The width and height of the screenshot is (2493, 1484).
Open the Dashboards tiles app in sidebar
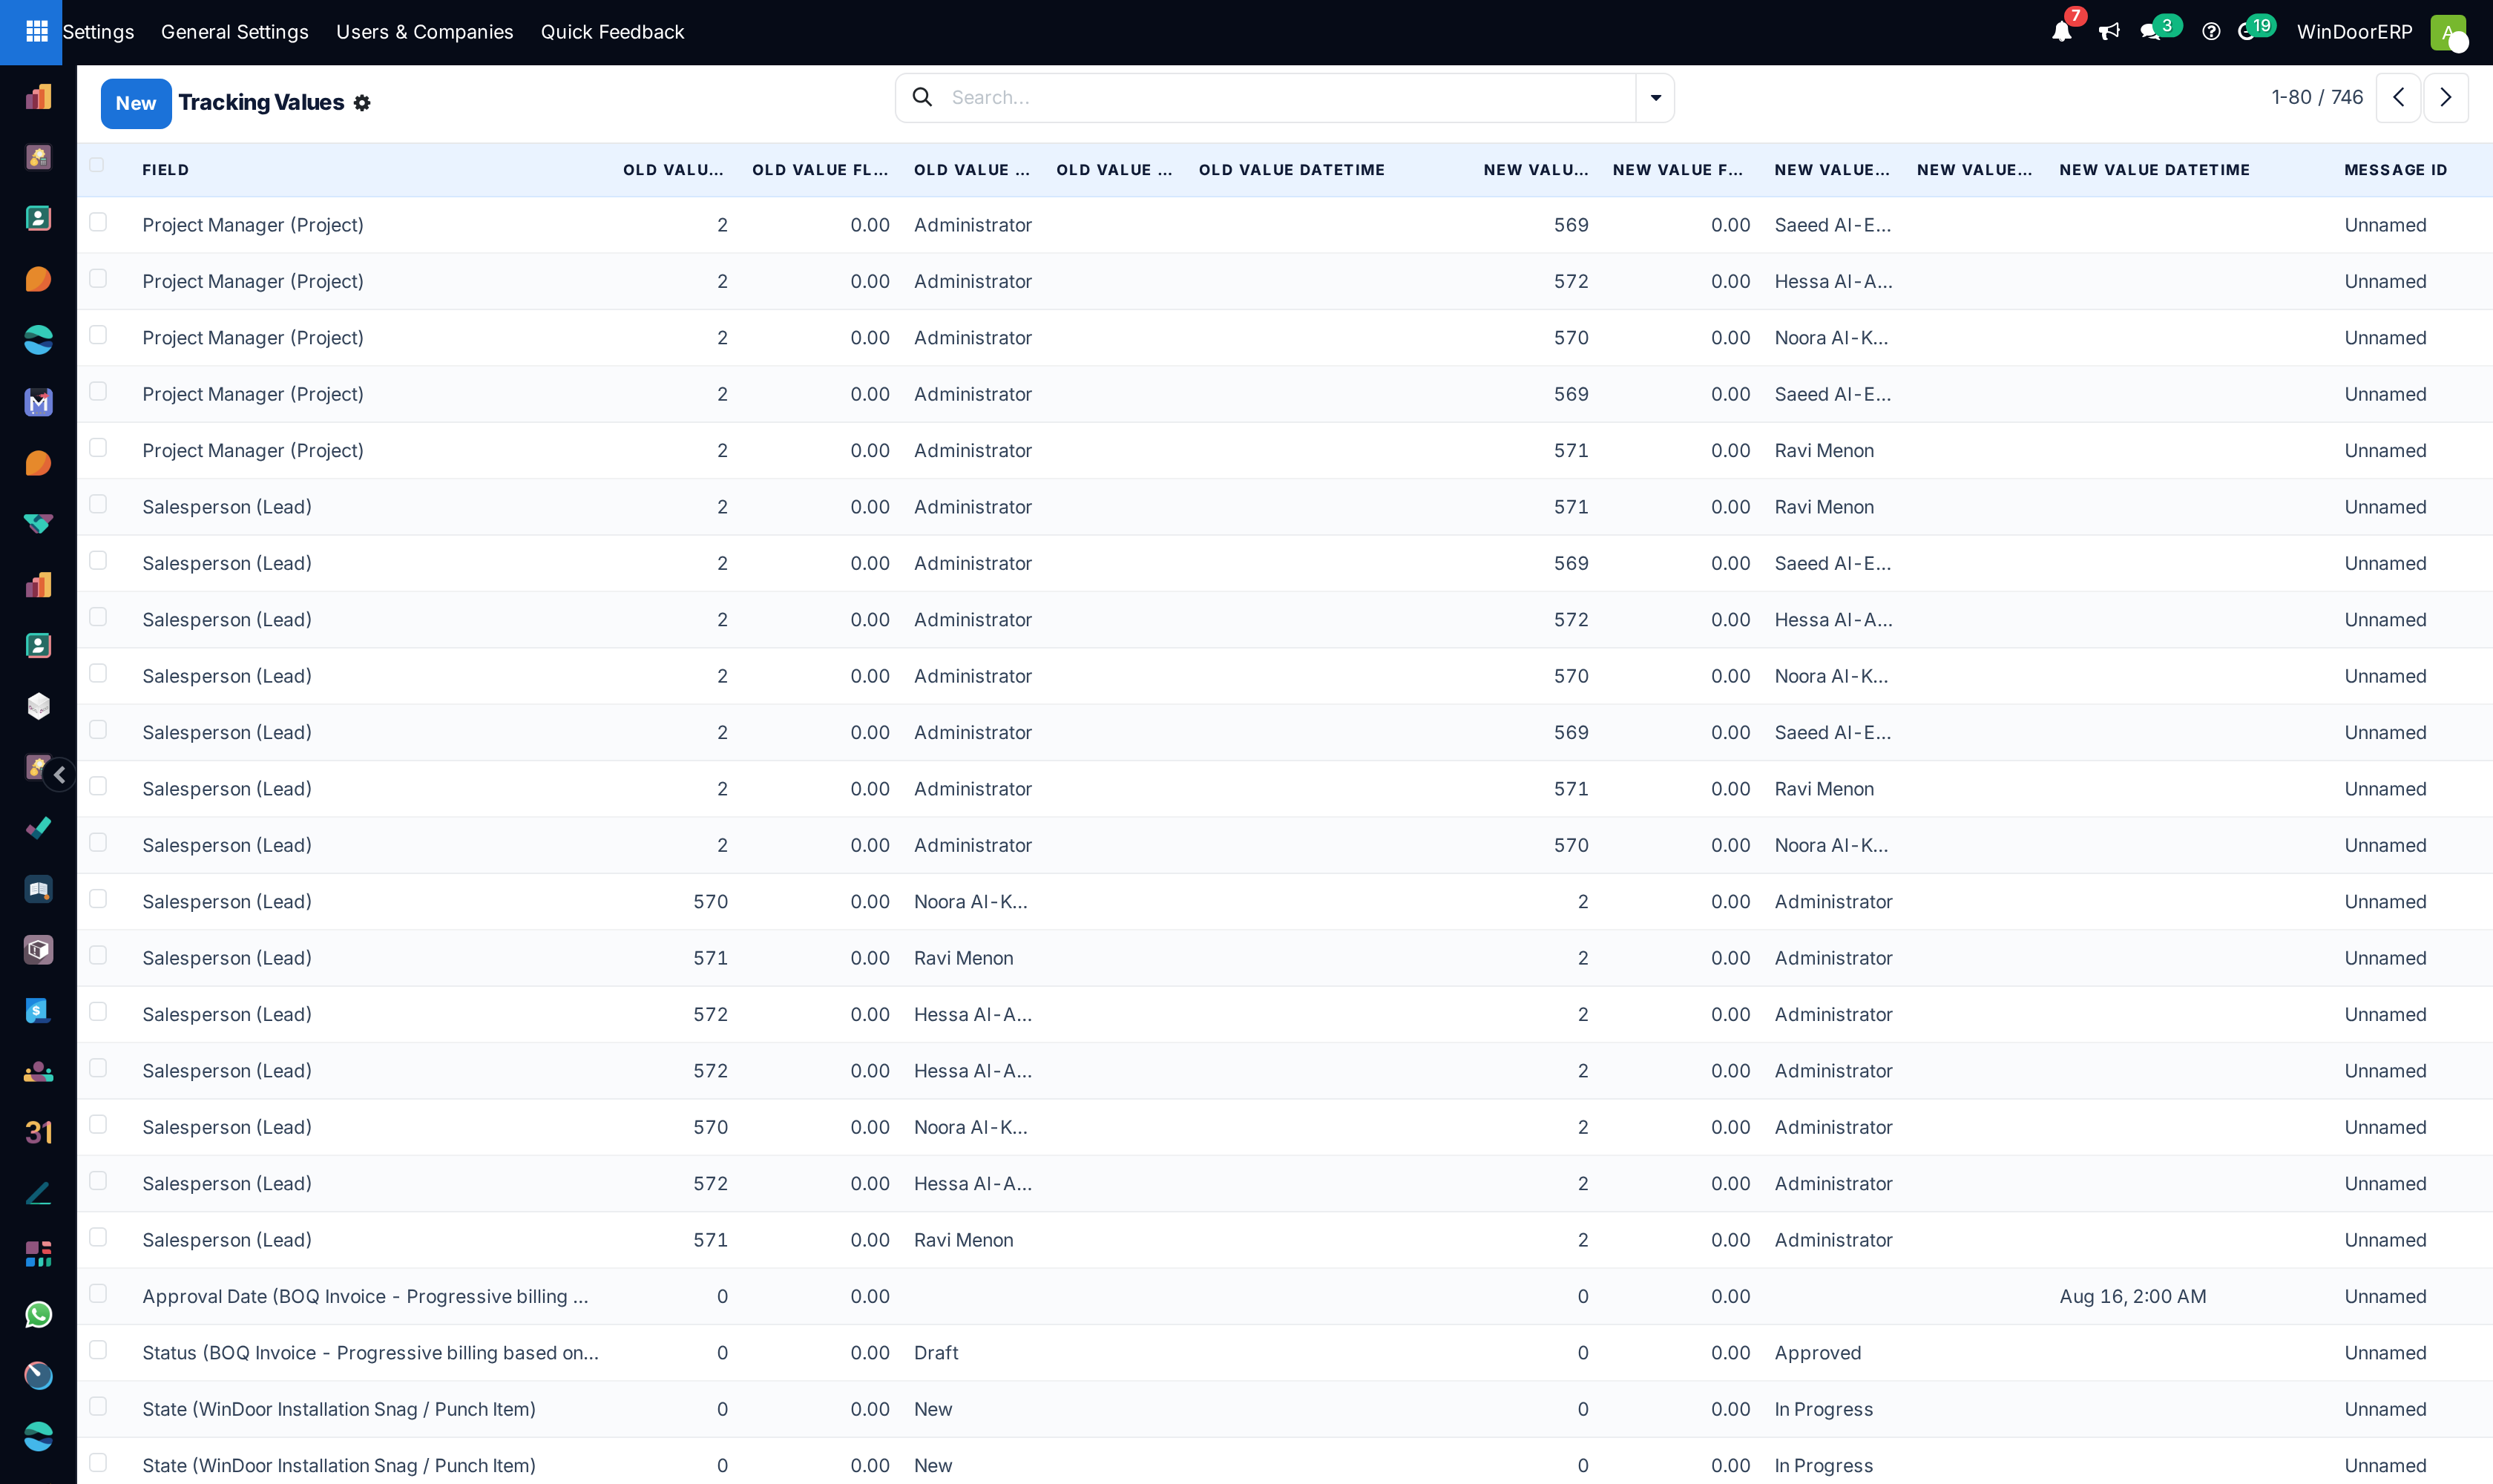click(38, 1254)
